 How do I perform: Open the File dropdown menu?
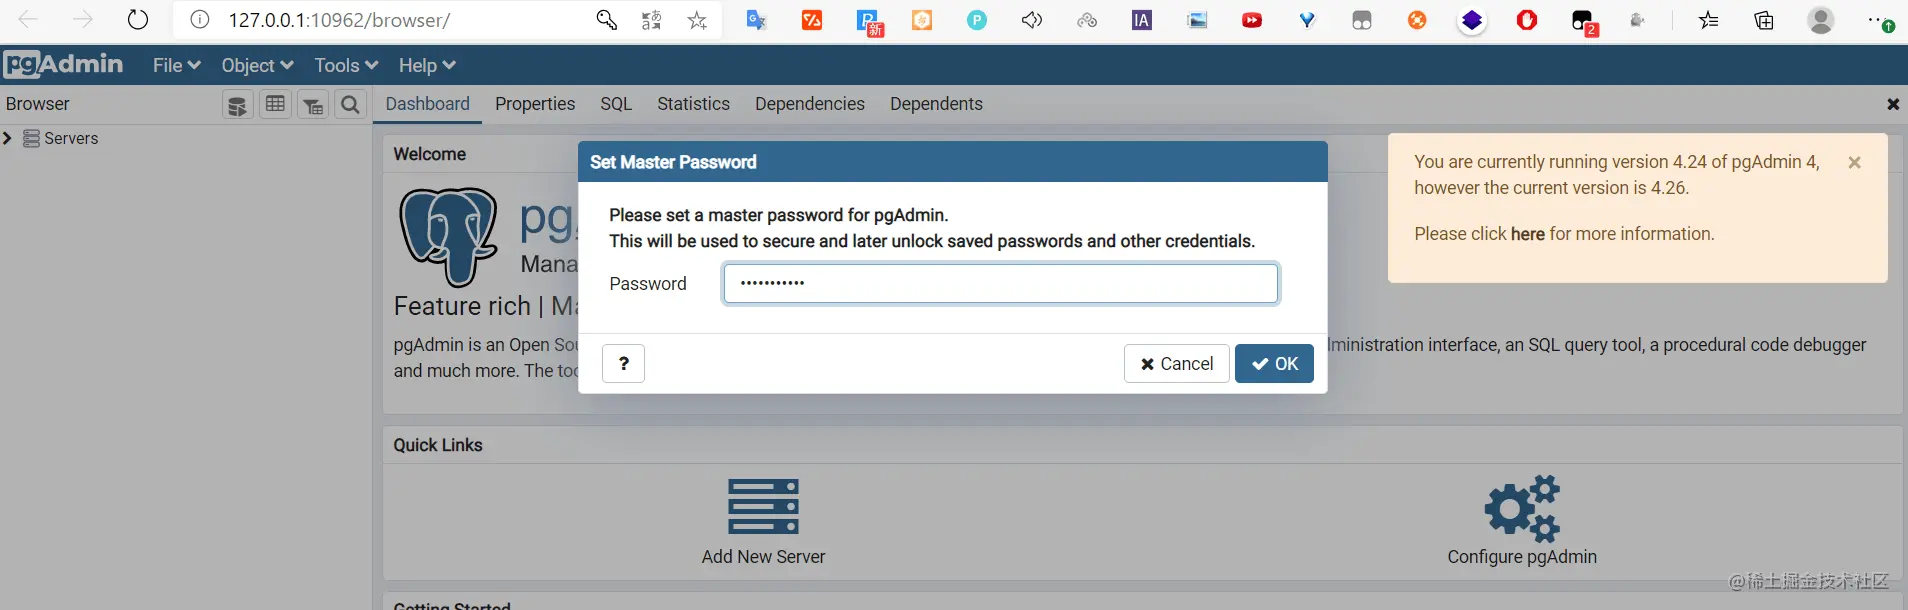pyautogui.click(x=176, y=65)
